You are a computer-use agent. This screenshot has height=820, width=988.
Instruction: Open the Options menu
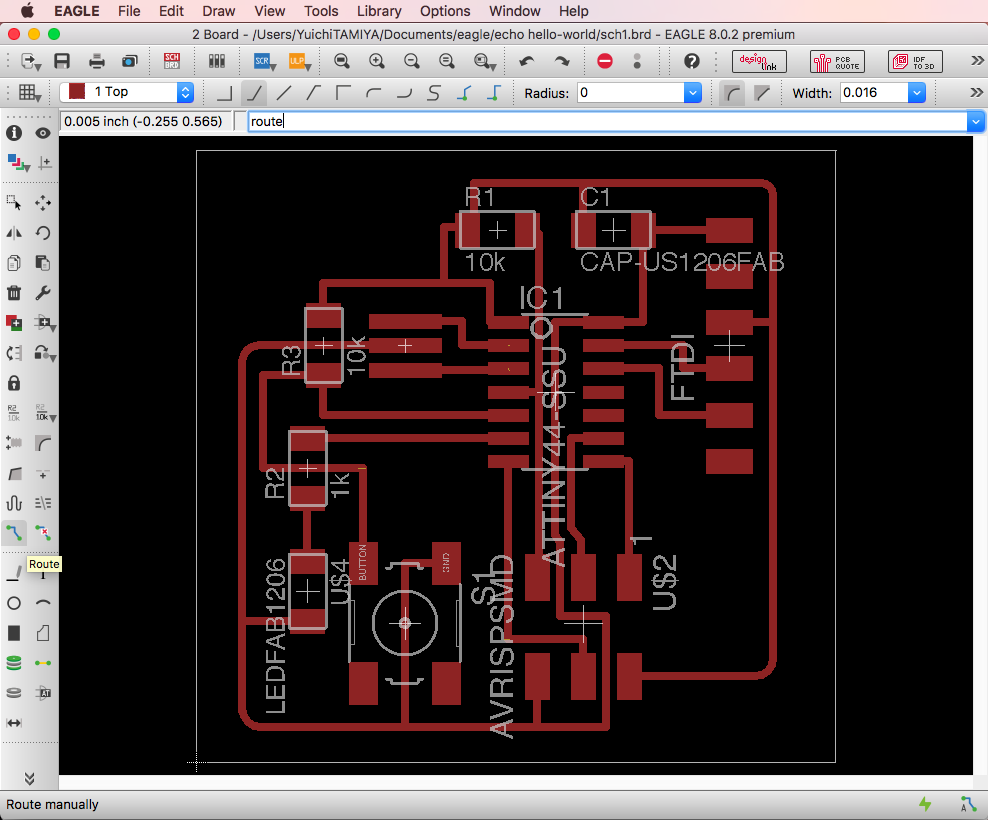point(445,11)
